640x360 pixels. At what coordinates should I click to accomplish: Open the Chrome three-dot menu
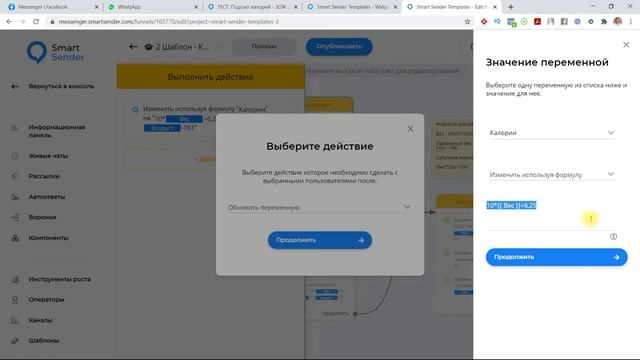631,22
